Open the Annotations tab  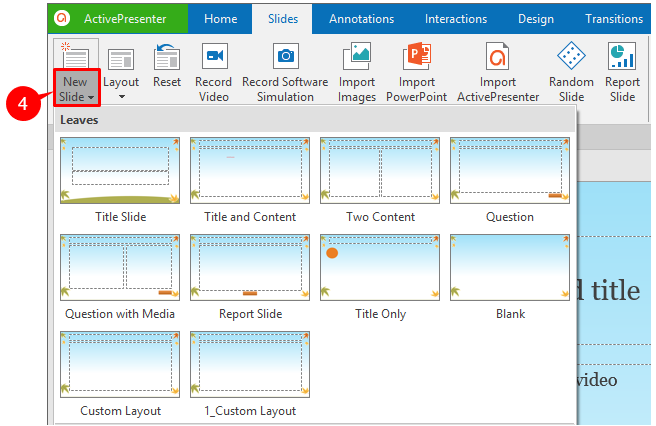361,19
